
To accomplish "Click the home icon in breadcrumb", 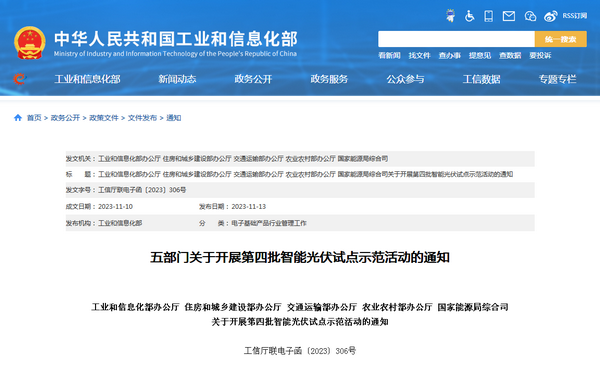I will pos(18,117).
